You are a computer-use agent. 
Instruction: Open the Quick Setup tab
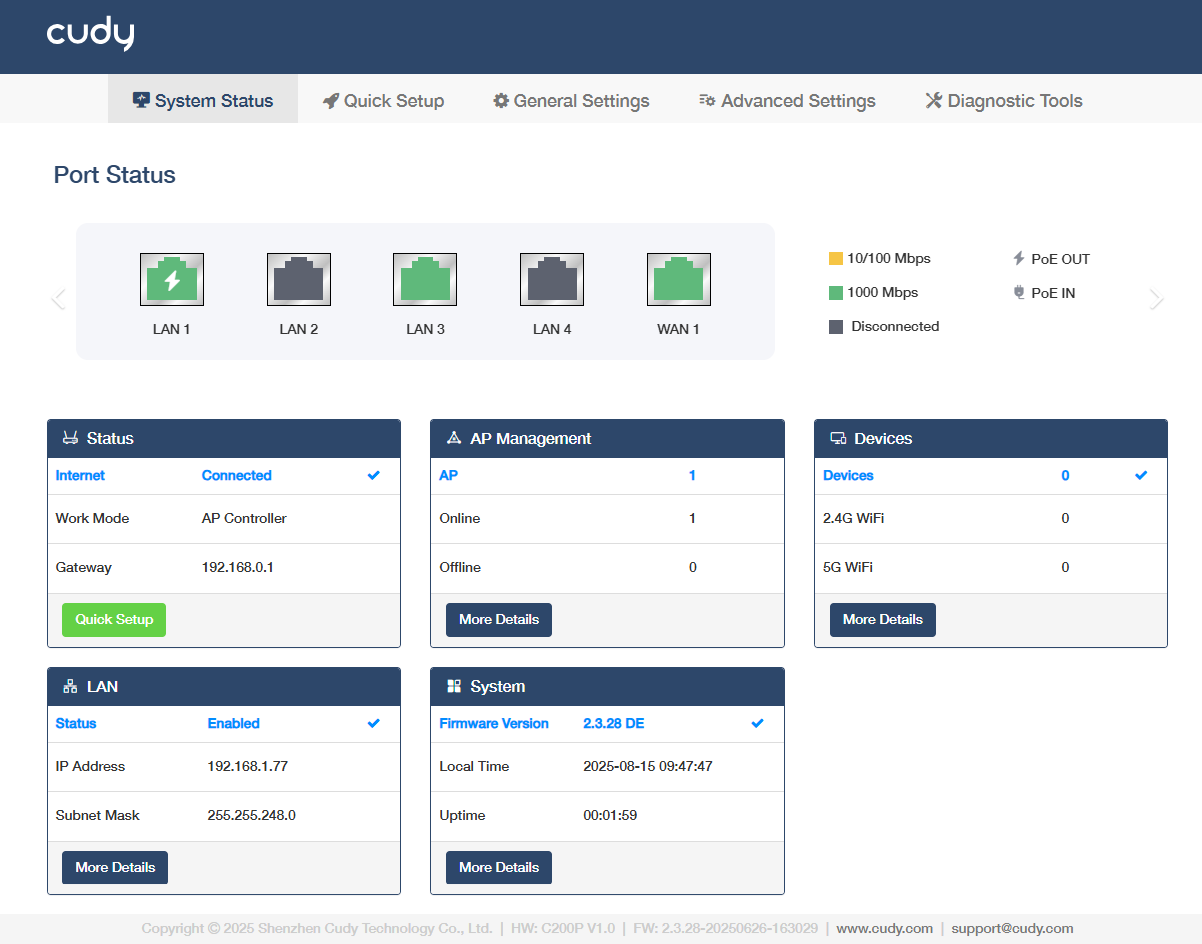tap(383, 100)
